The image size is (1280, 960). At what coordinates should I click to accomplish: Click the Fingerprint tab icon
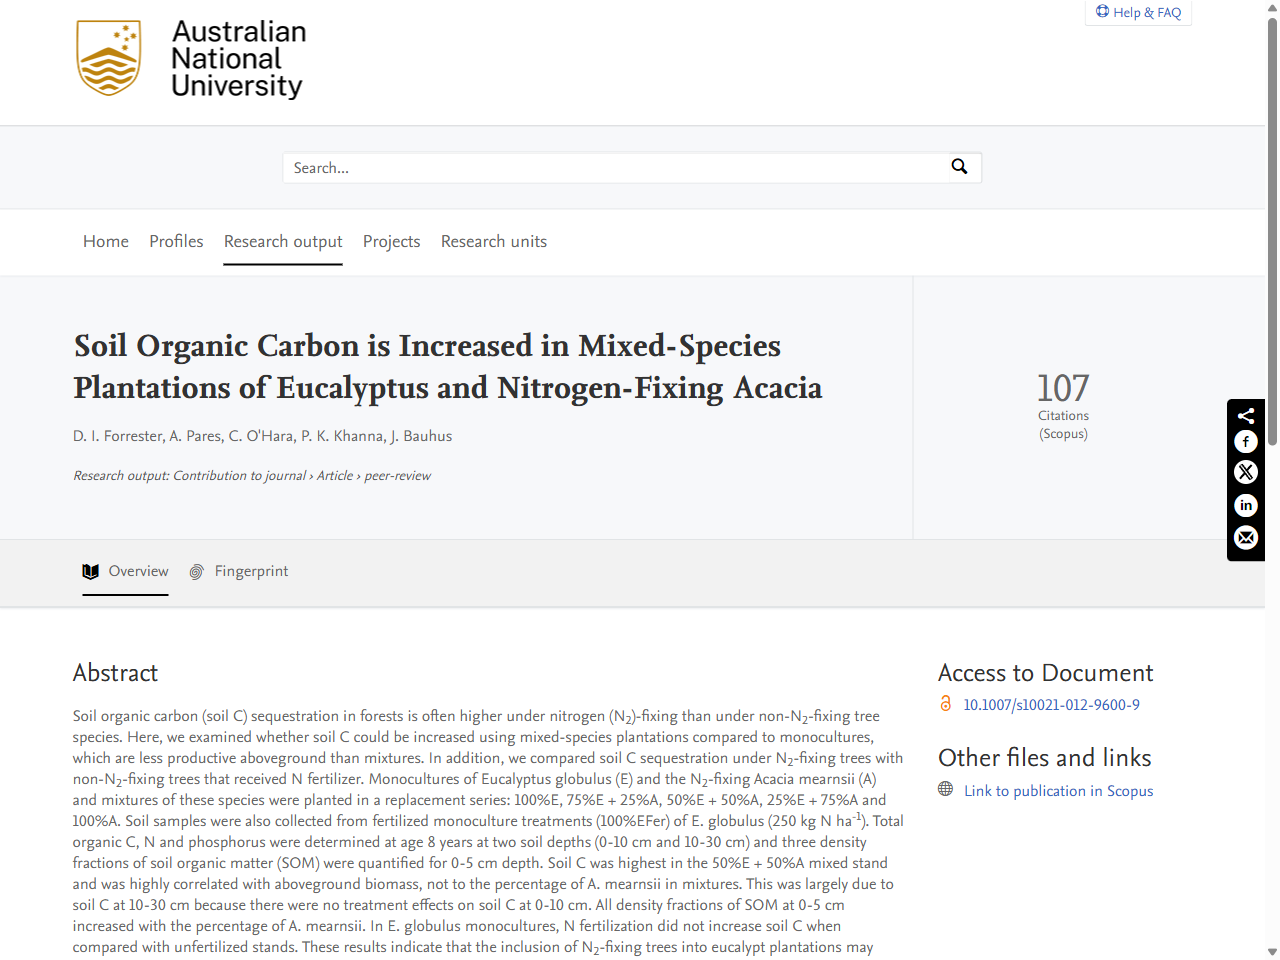pyautogui.click(x=196, y=570)
